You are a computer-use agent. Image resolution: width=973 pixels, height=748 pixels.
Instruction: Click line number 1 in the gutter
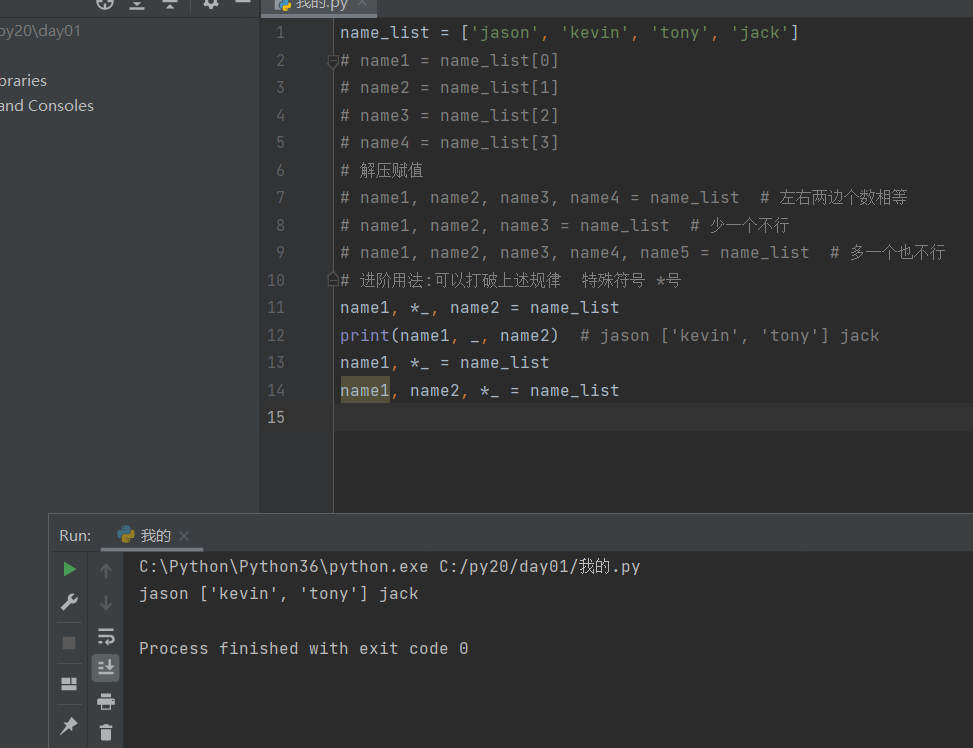[280, 32]
